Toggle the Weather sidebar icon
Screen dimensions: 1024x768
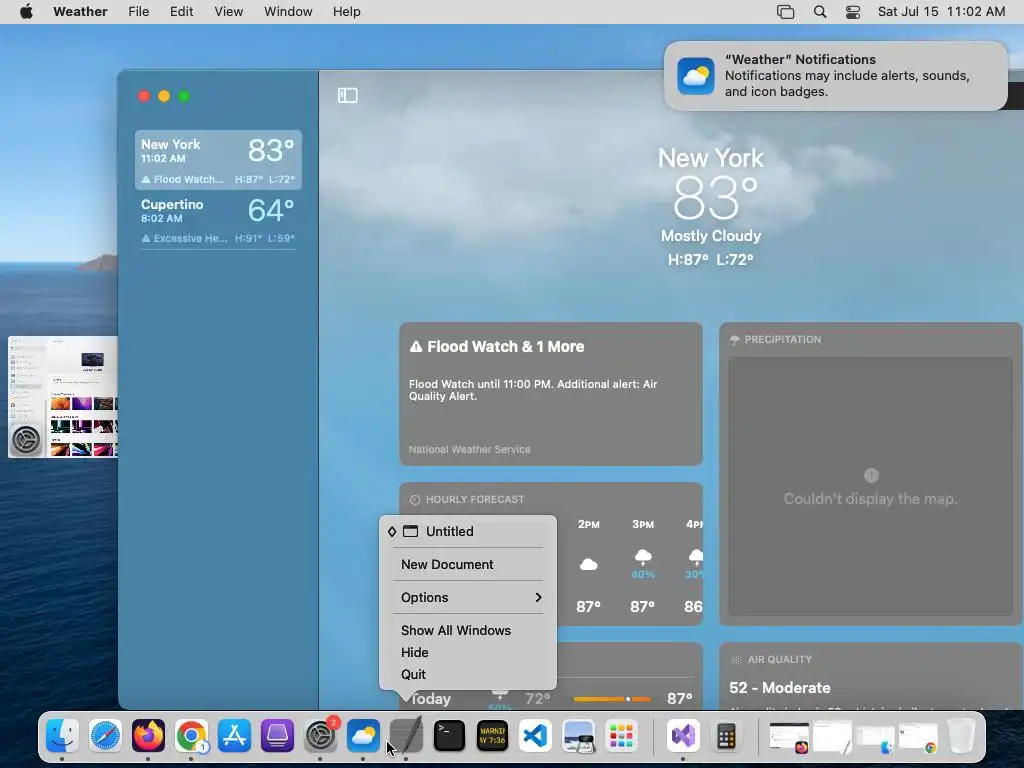(x=347, y=95)
